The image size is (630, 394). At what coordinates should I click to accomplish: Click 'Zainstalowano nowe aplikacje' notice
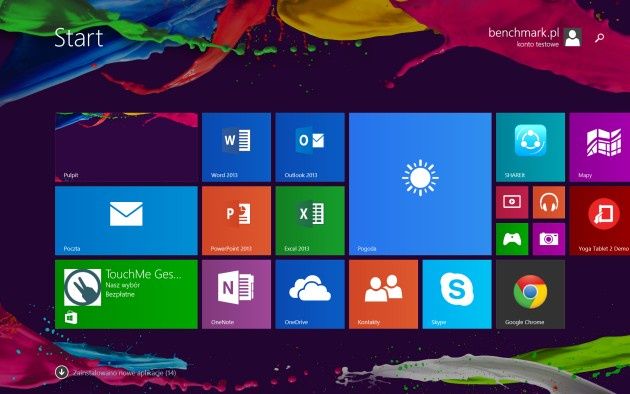pyautogui.click(x=124, y=373)
